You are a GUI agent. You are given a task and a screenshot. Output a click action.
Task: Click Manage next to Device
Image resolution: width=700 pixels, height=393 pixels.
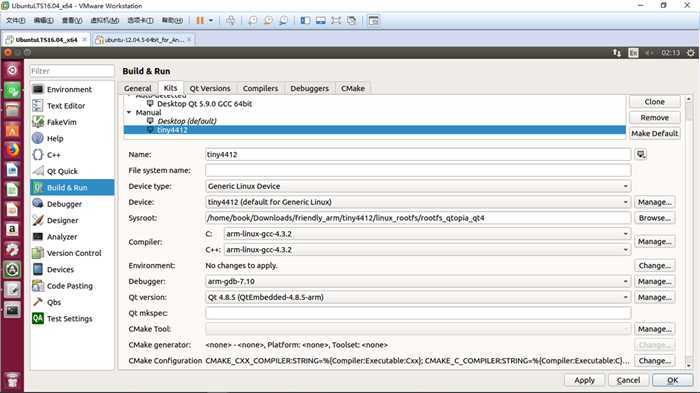click(x=654, y=202)
